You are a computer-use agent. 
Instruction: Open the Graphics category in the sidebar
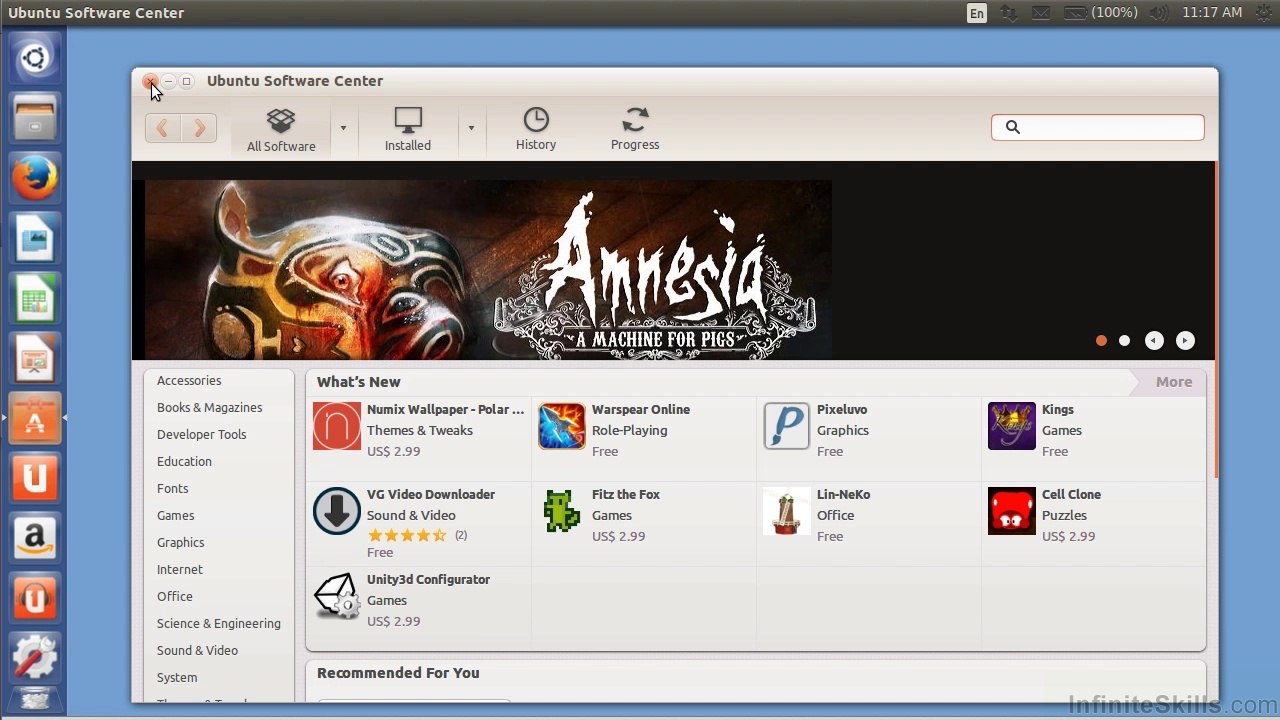180,543
